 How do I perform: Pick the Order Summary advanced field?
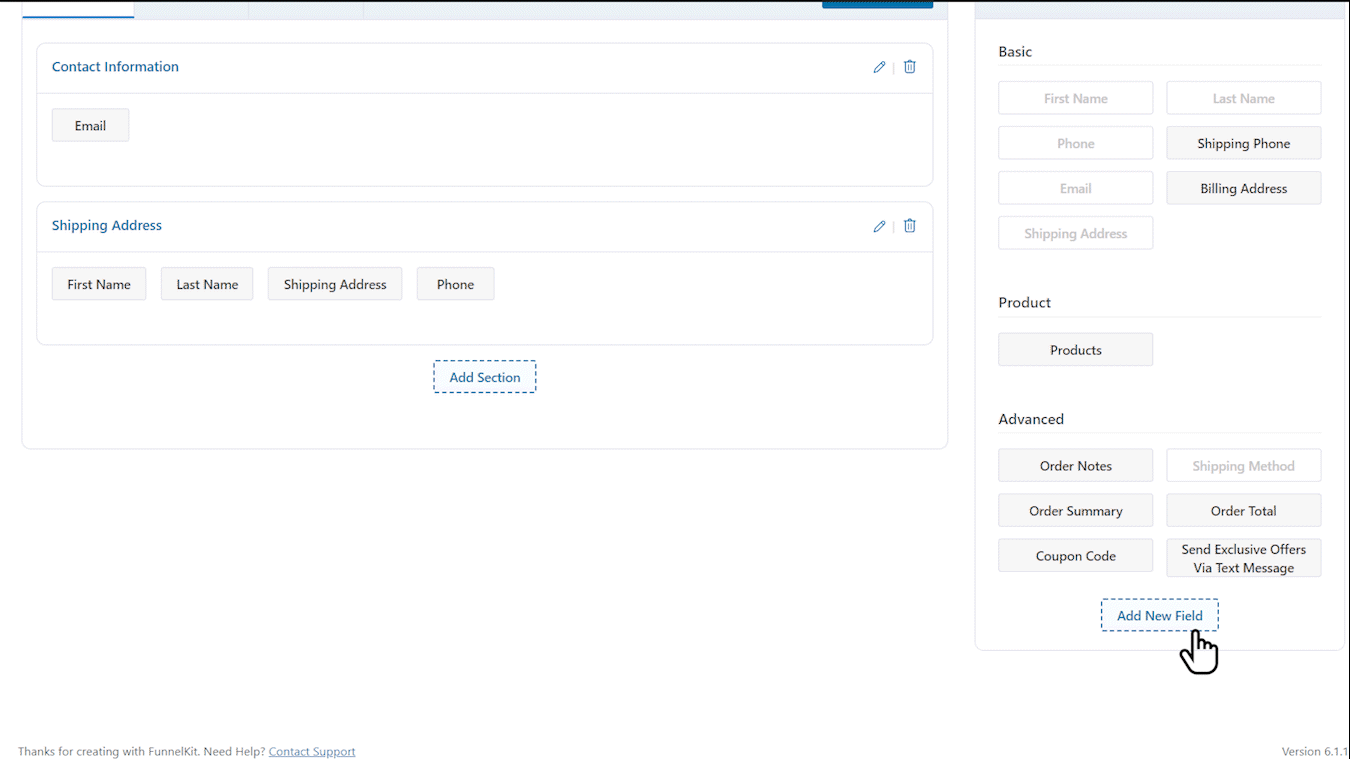(x=1076, y=511)
